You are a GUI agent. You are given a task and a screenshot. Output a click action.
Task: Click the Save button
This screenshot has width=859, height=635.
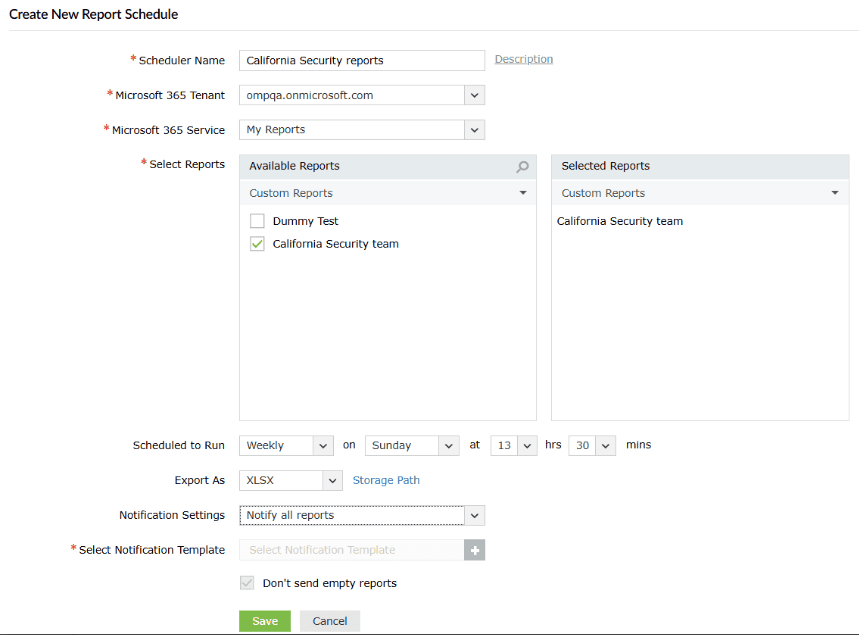tap(264, 620)
